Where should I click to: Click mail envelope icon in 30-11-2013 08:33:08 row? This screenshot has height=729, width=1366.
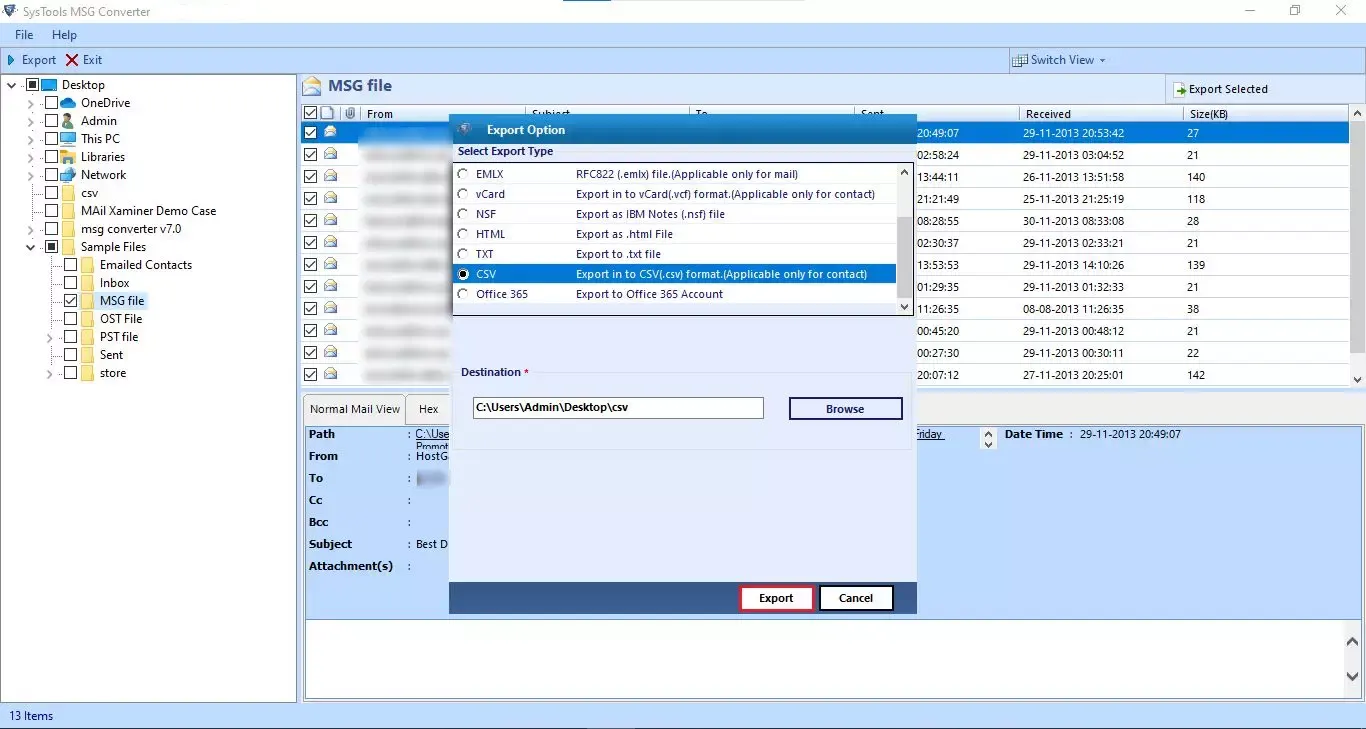tap(330, 220)
